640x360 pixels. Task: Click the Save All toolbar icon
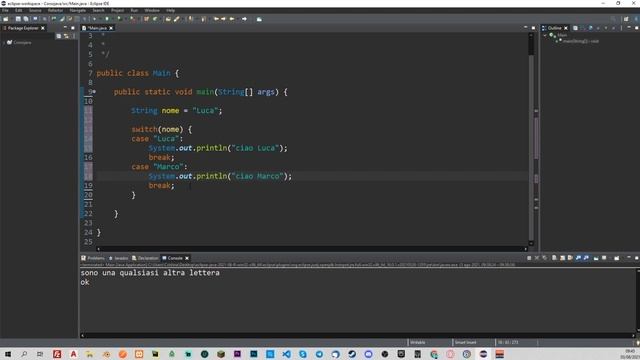point(26,19)
